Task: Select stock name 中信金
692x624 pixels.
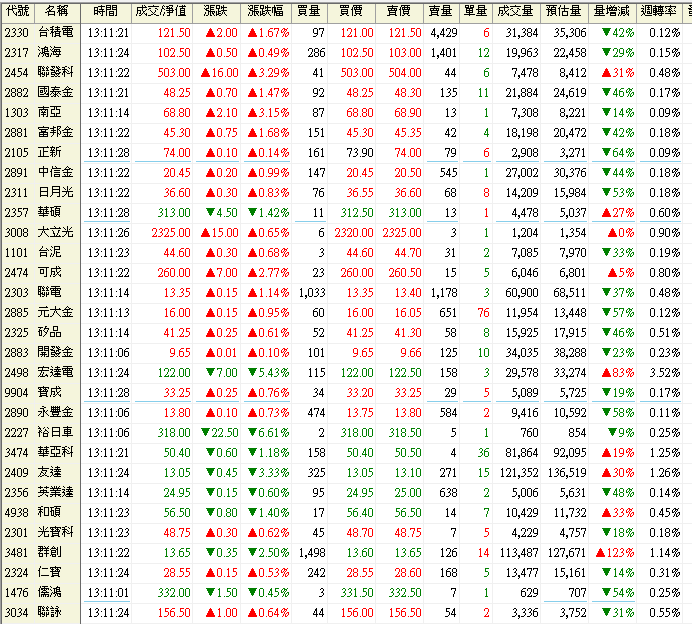Action: pyautogui.click(x=56, y=172)
